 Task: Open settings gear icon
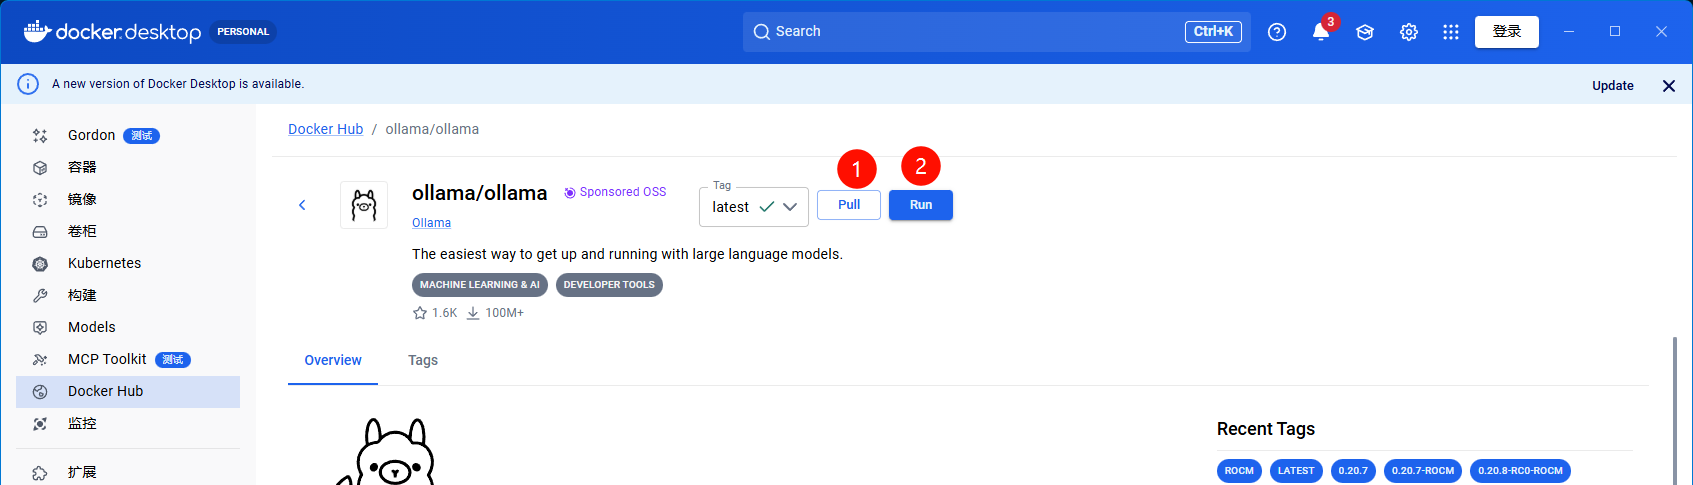[1409, 32]
